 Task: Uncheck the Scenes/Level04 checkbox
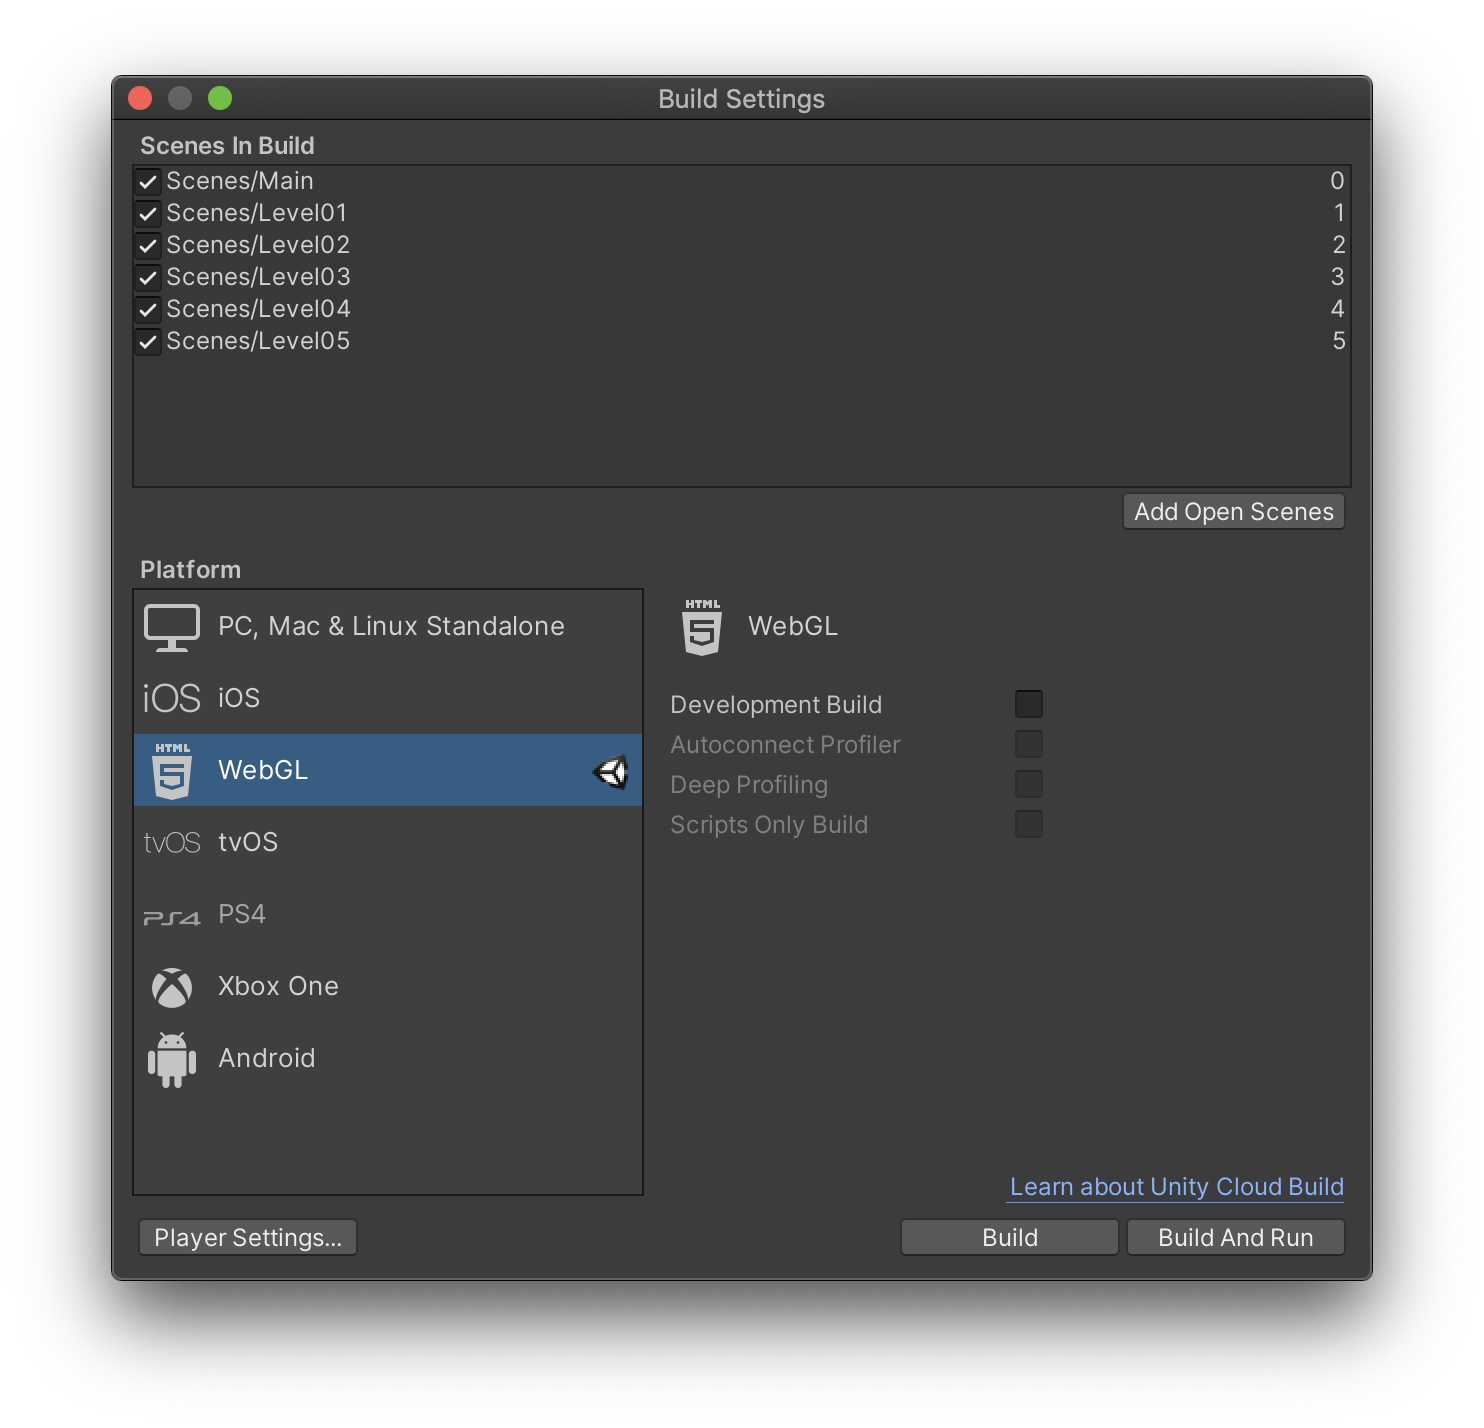point(148,310)
